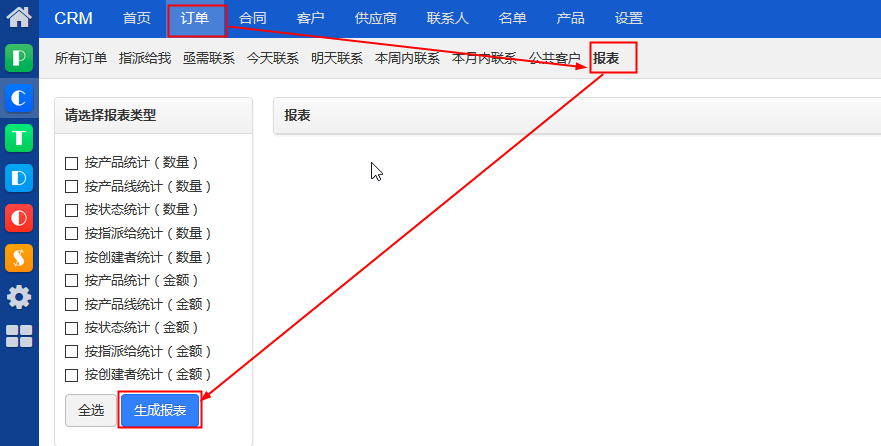The width and height of the screenshot is (881, 446).
Task: Open the red half-circle app icon
Action: tap(19, 218)
